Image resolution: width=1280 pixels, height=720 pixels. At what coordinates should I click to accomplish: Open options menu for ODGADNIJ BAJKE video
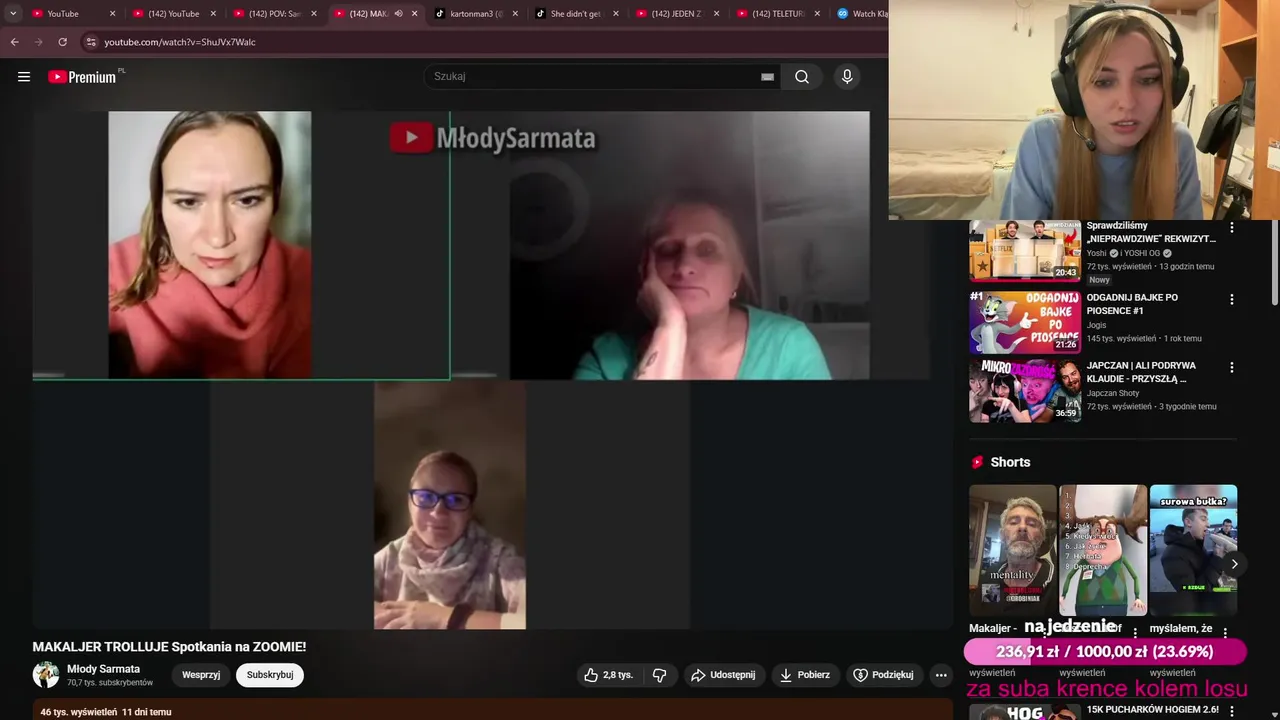coord(1231,299)
